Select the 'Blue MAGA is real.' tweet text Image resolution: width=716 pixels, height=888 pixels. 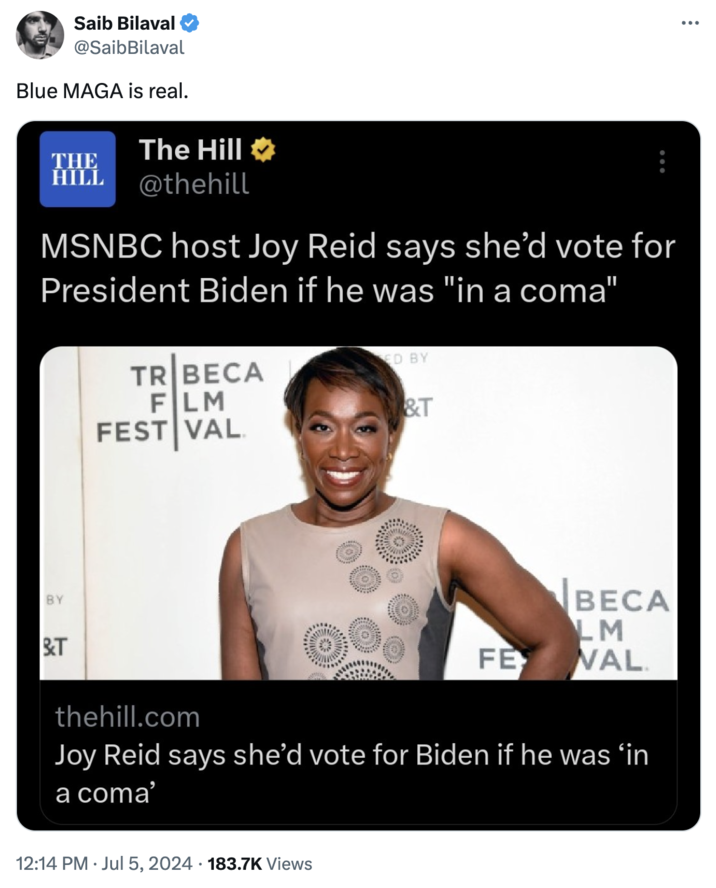pos(102,91)
